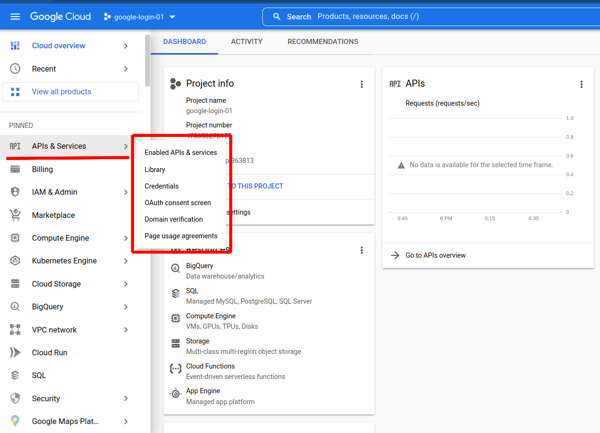Switch to the ACTIVITY tab
600x433 pixels.
coord(247,42)
